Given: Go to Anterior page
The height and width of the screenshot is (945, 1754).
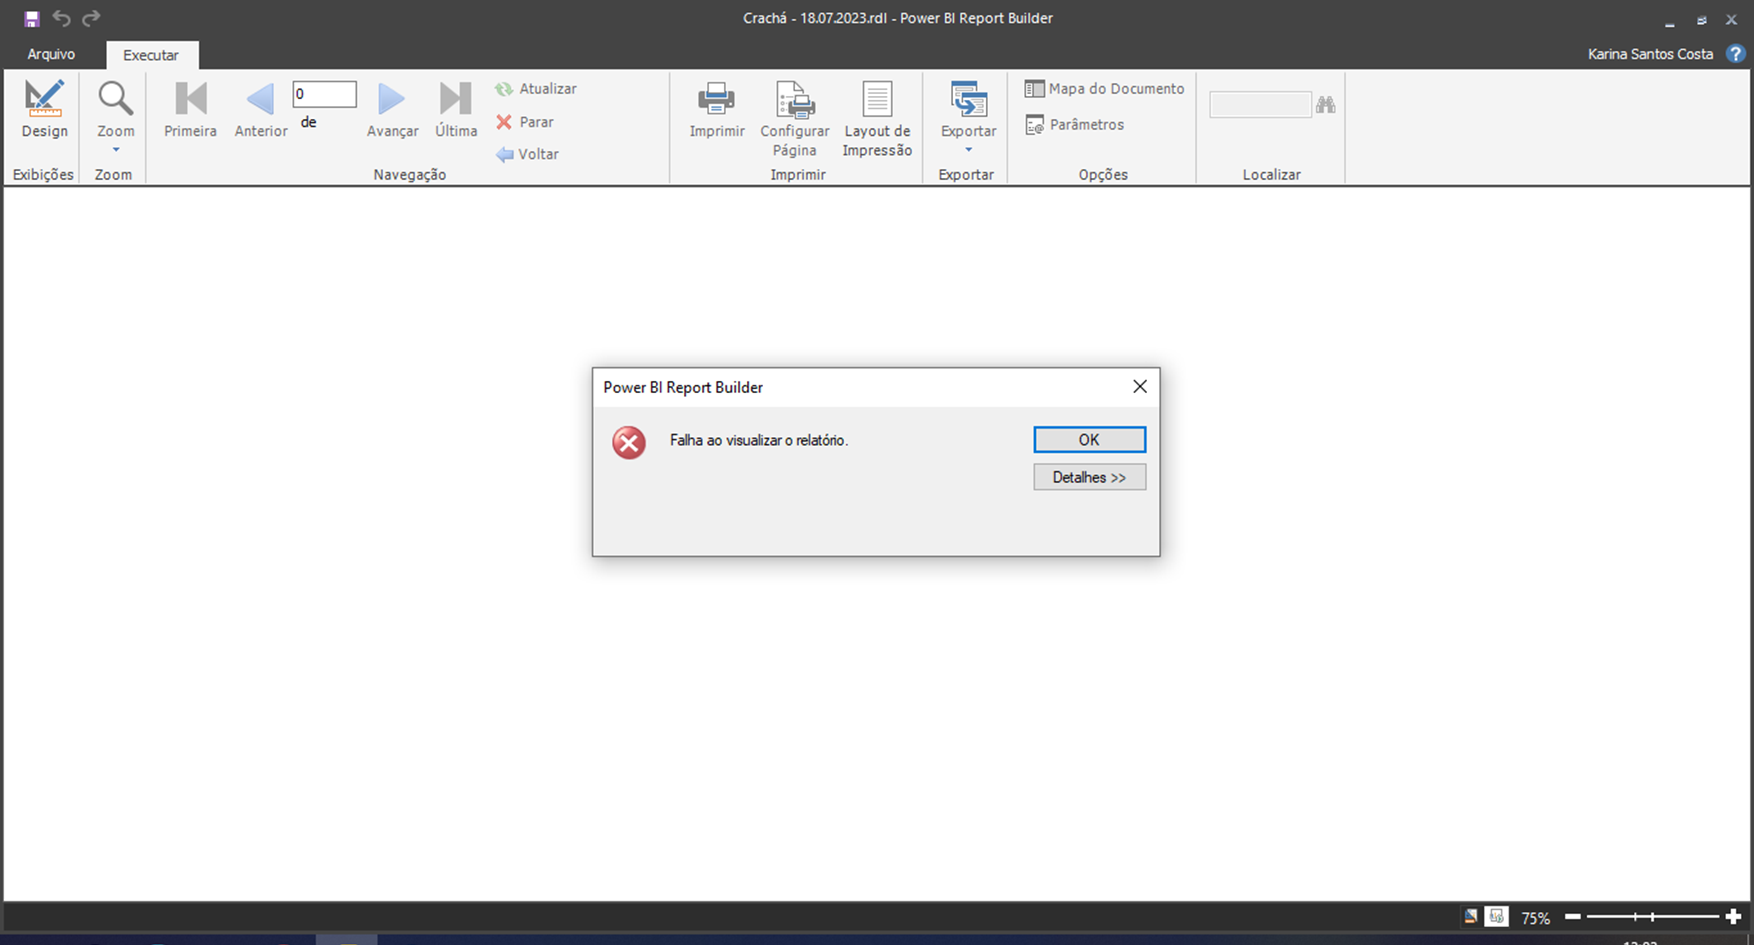Looking at the screenshot, I should click(x=260, y=109).
